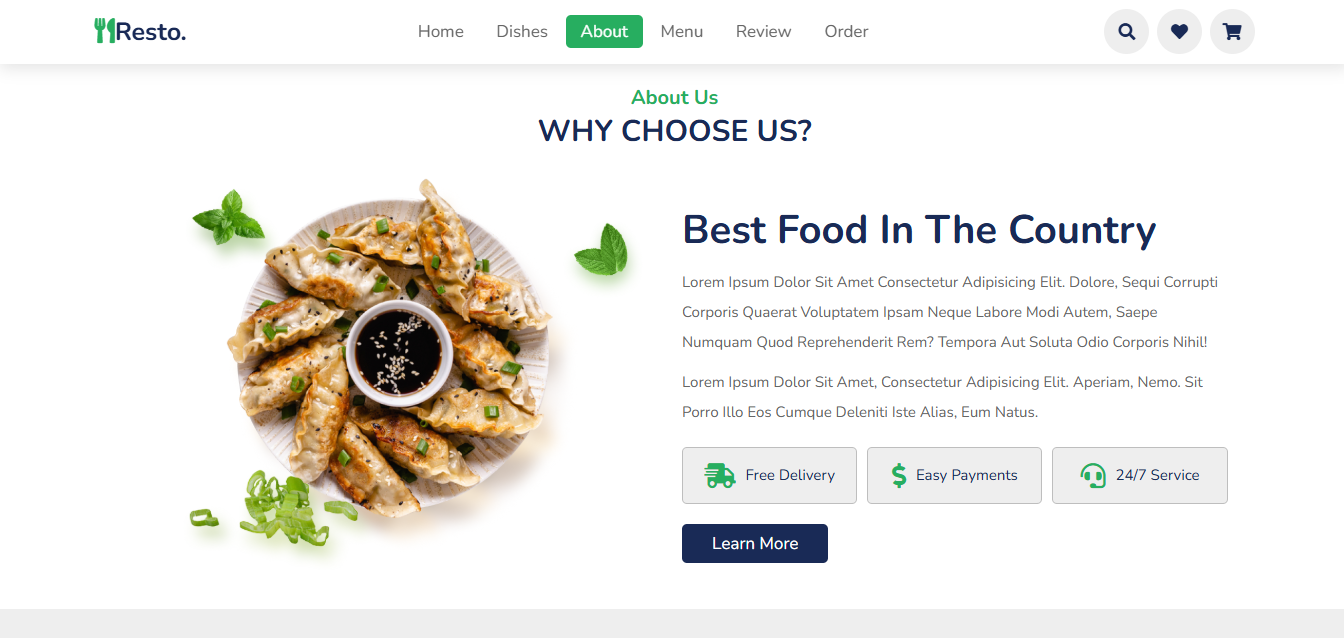Screen dimensions: 1344x638
Task: Click the delivery truck icon
Action: point(720,475)
